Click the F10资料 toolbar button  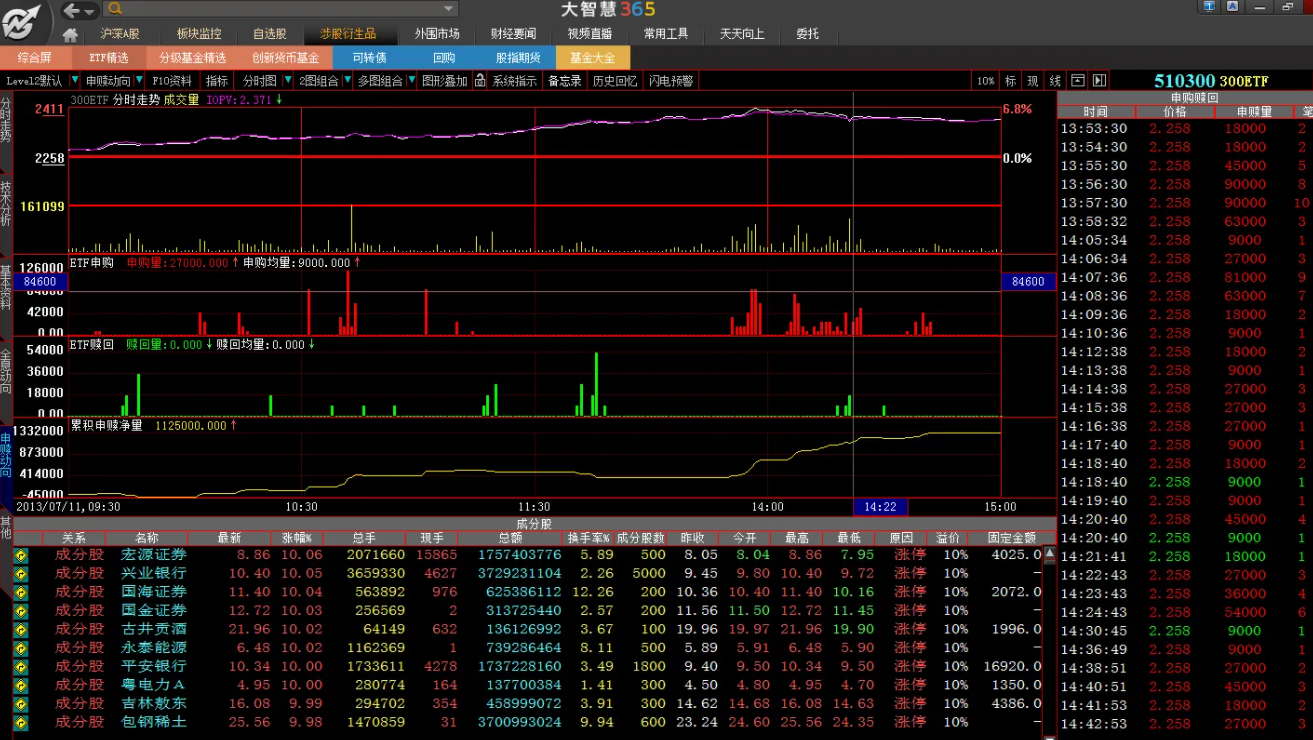172,81
